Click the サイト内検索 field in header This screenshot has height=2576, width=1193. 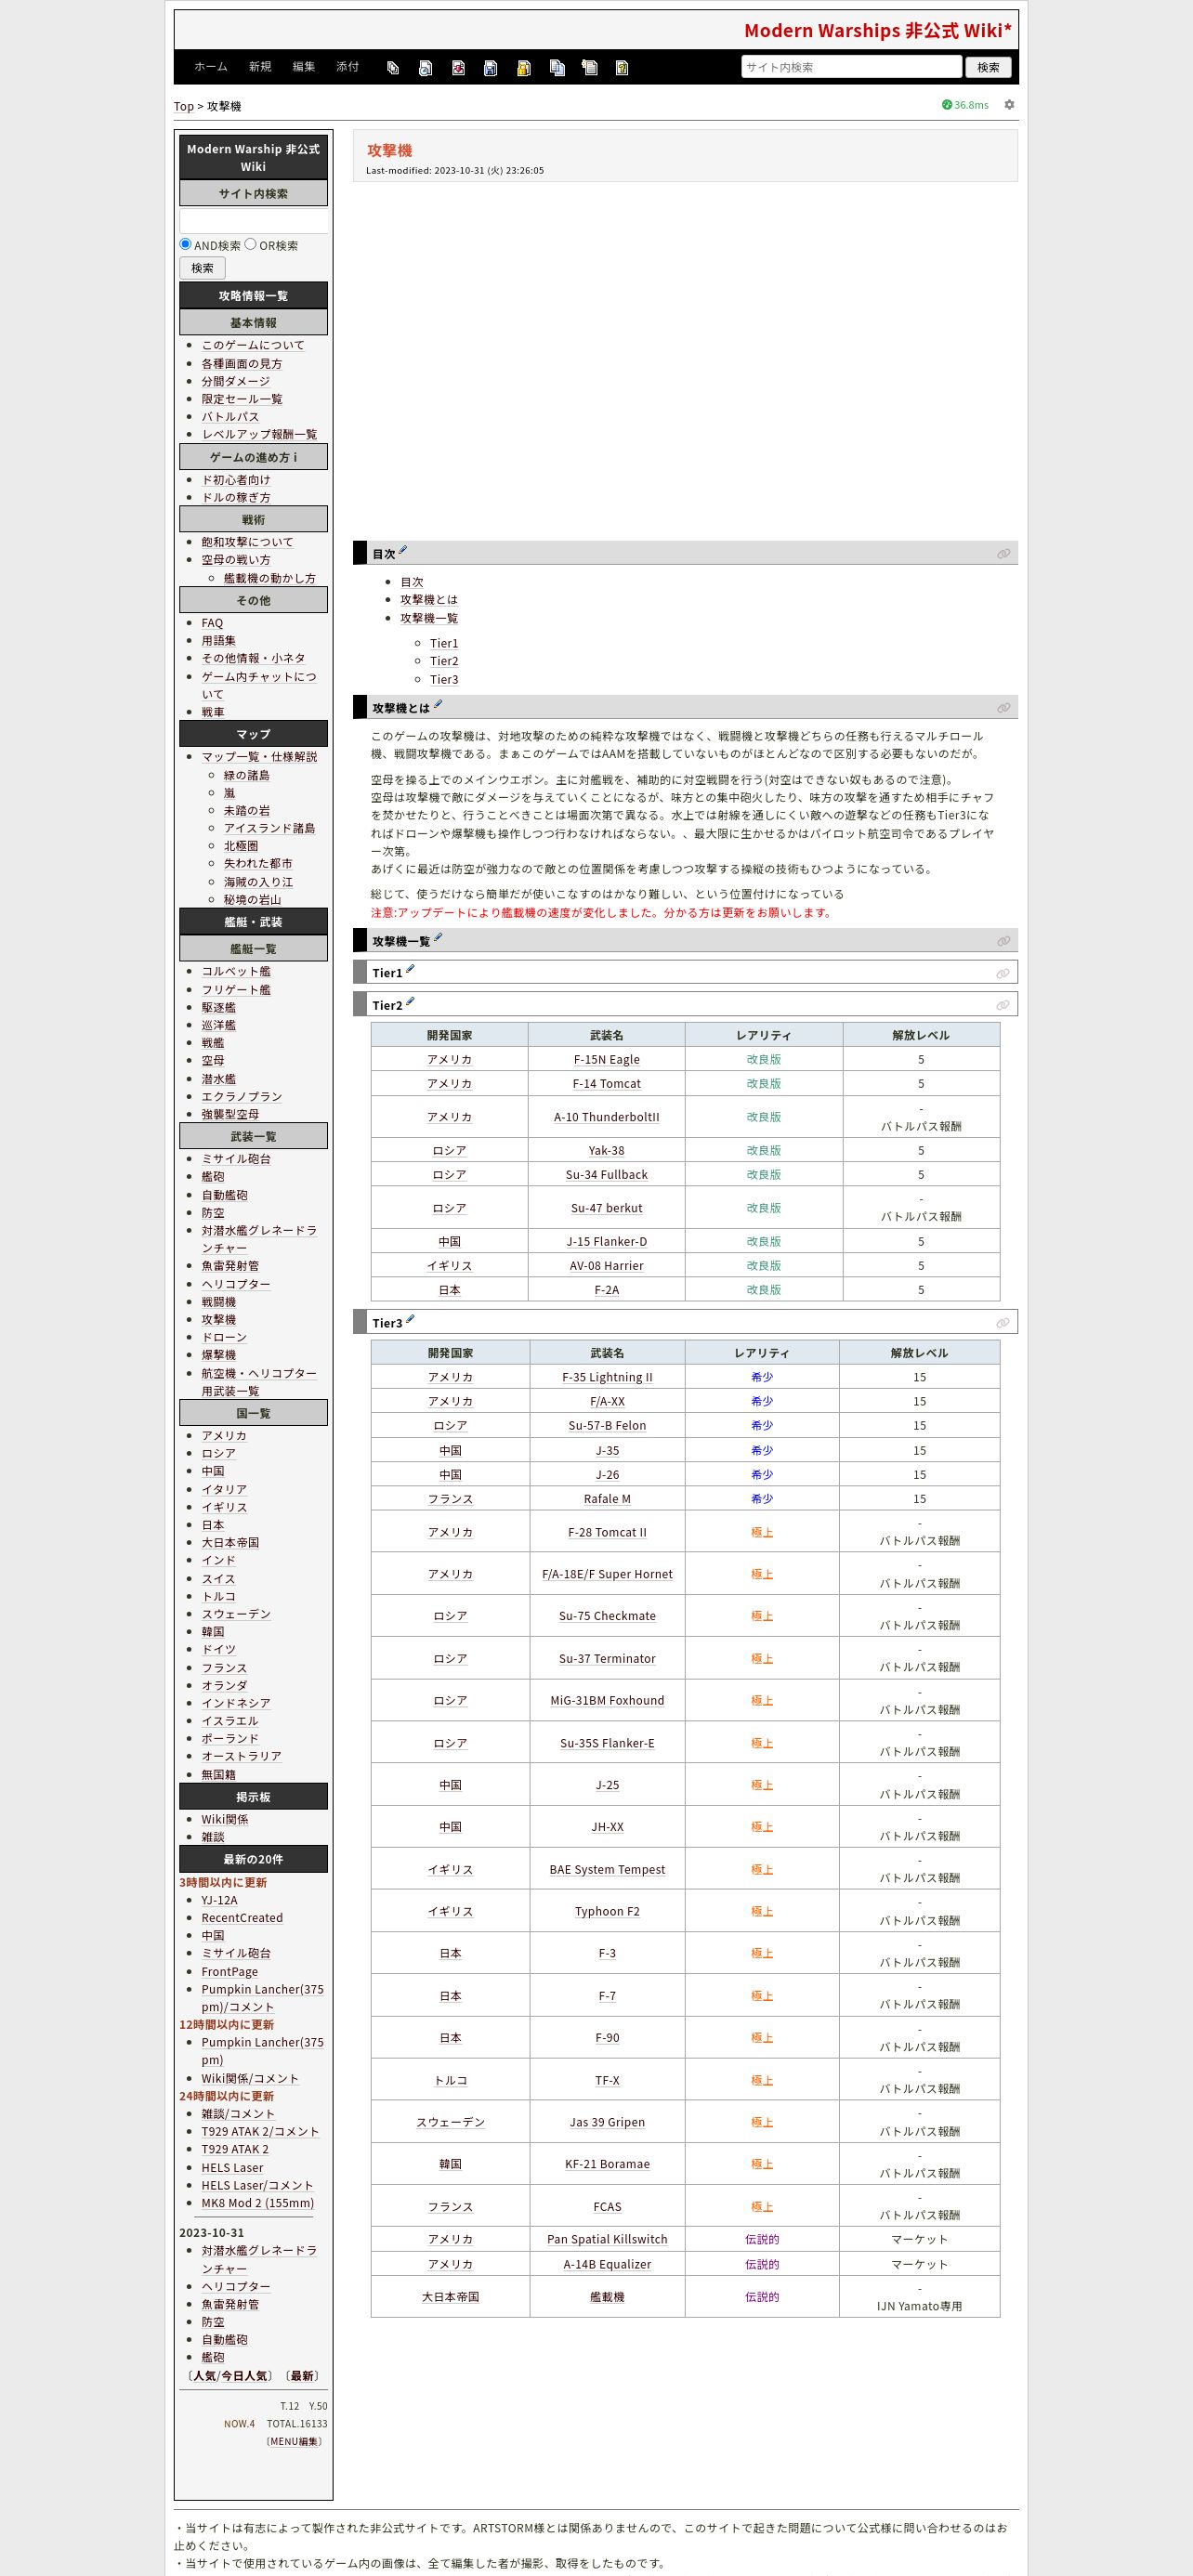point(851,67)
